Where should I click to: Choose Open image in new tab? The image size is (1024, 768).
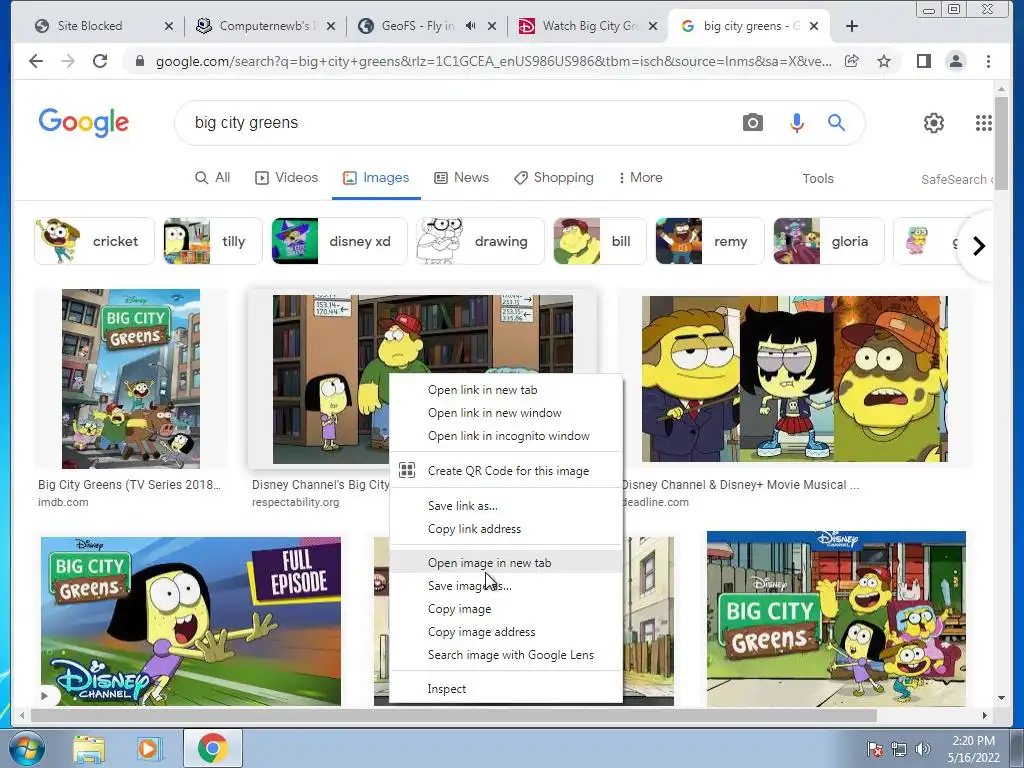(x=506, y=562)
